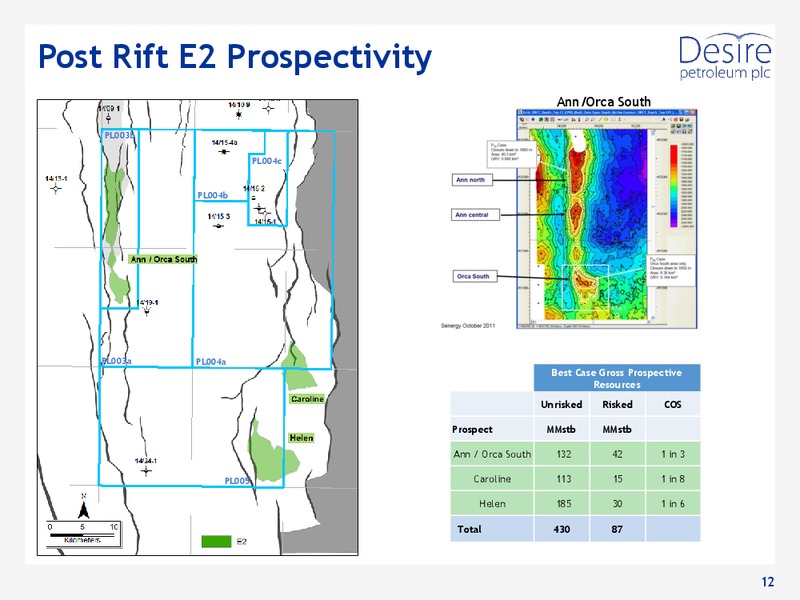Click the Unrisked column header
800x600 pixels.
pyautogui.click(x=562, y=405)
